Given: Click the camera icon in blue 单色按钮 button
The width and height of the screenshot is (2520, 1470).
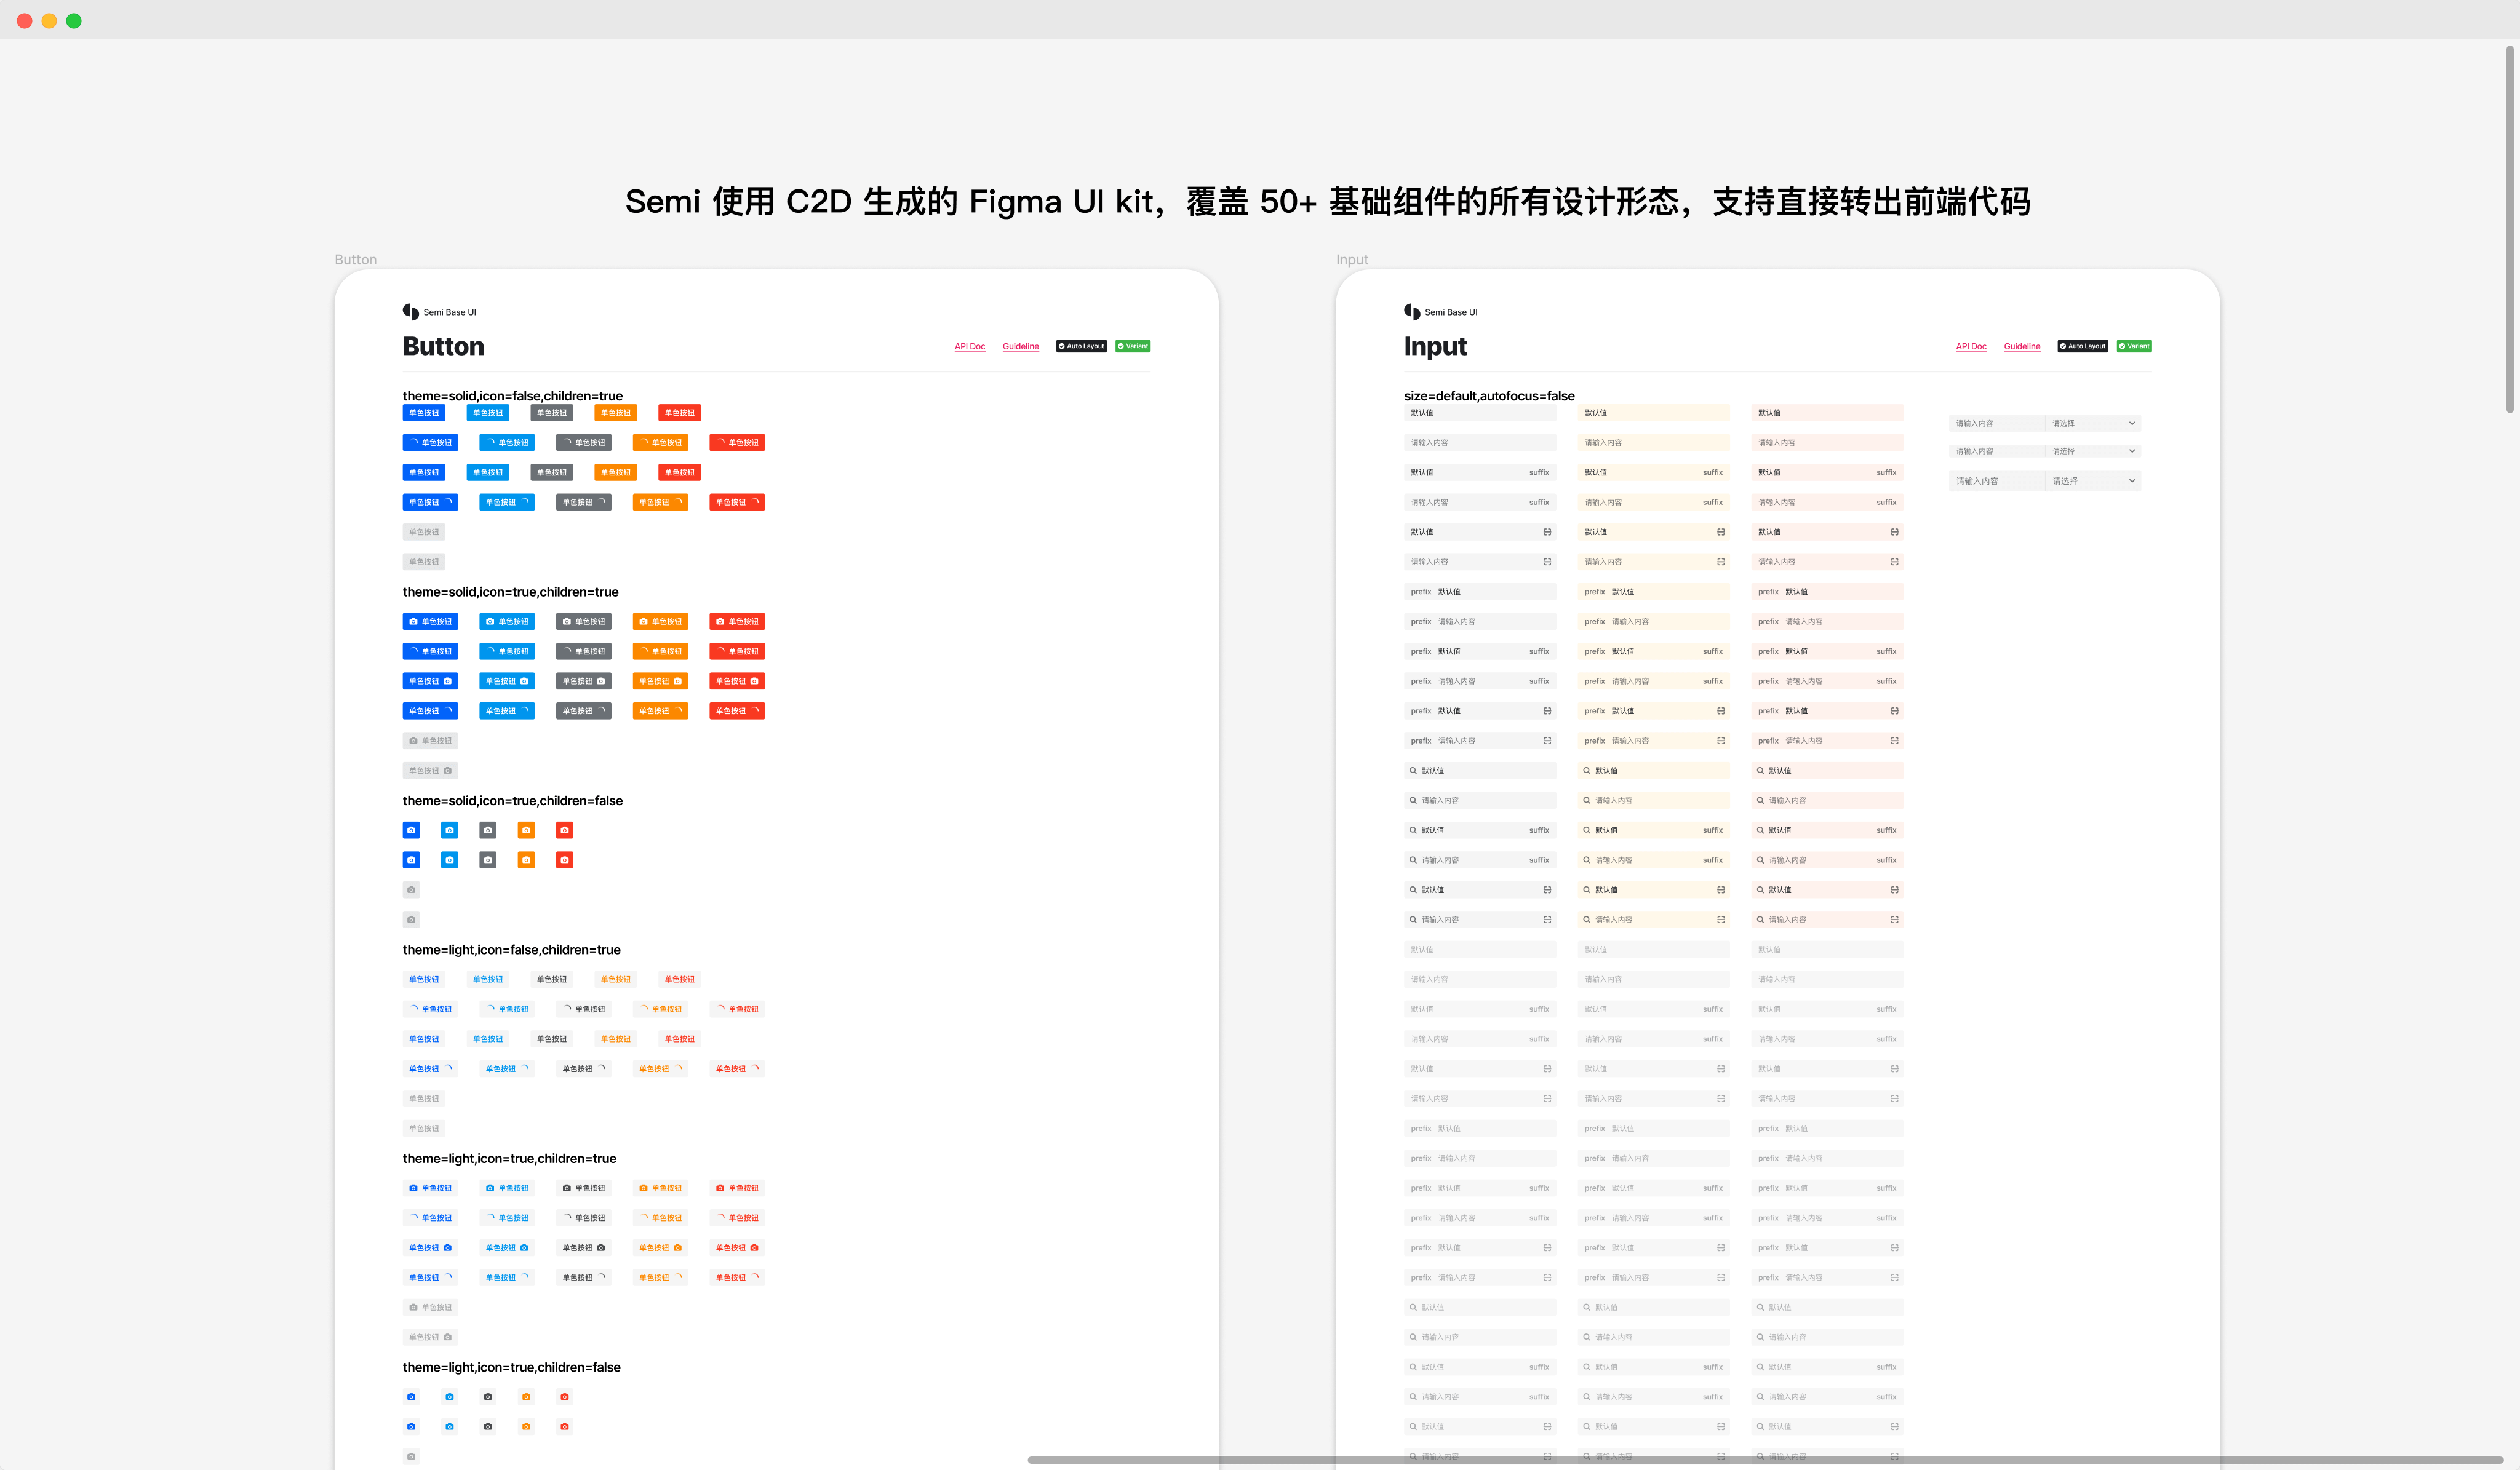Looking at the screenshot, I should pyautogui.click(x=414, y=621).
